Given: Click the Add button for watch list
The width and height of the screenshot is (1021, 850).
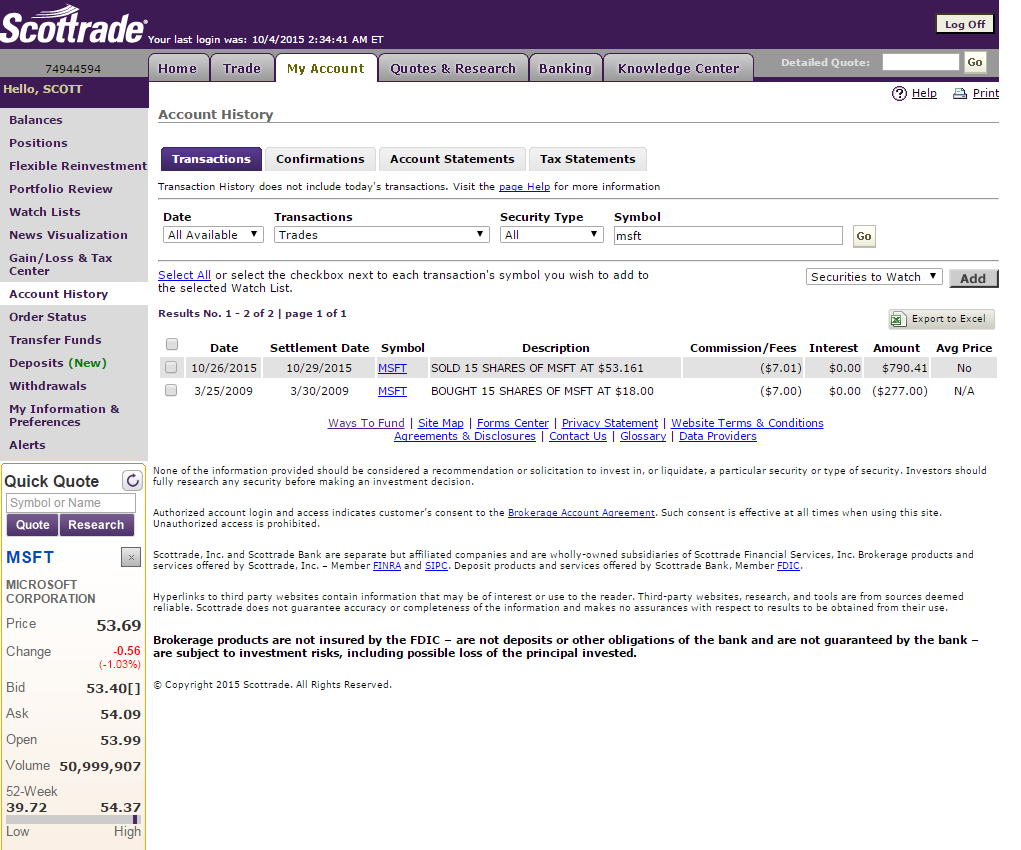Looking at the screenshot, I should tap(973, 278).
